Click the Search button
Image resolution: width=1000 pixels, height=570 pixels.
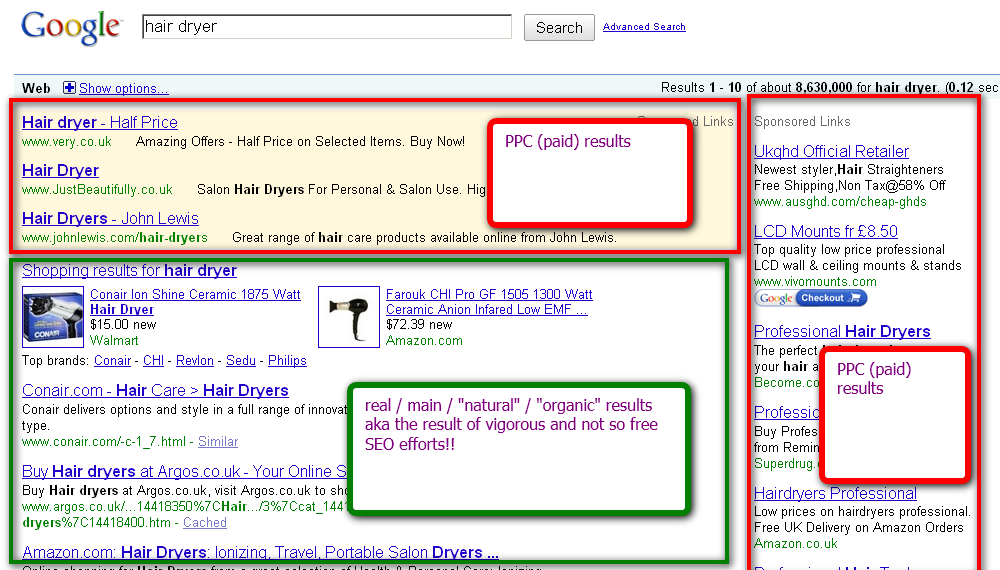pyautogui.click(x=559, y=27)
